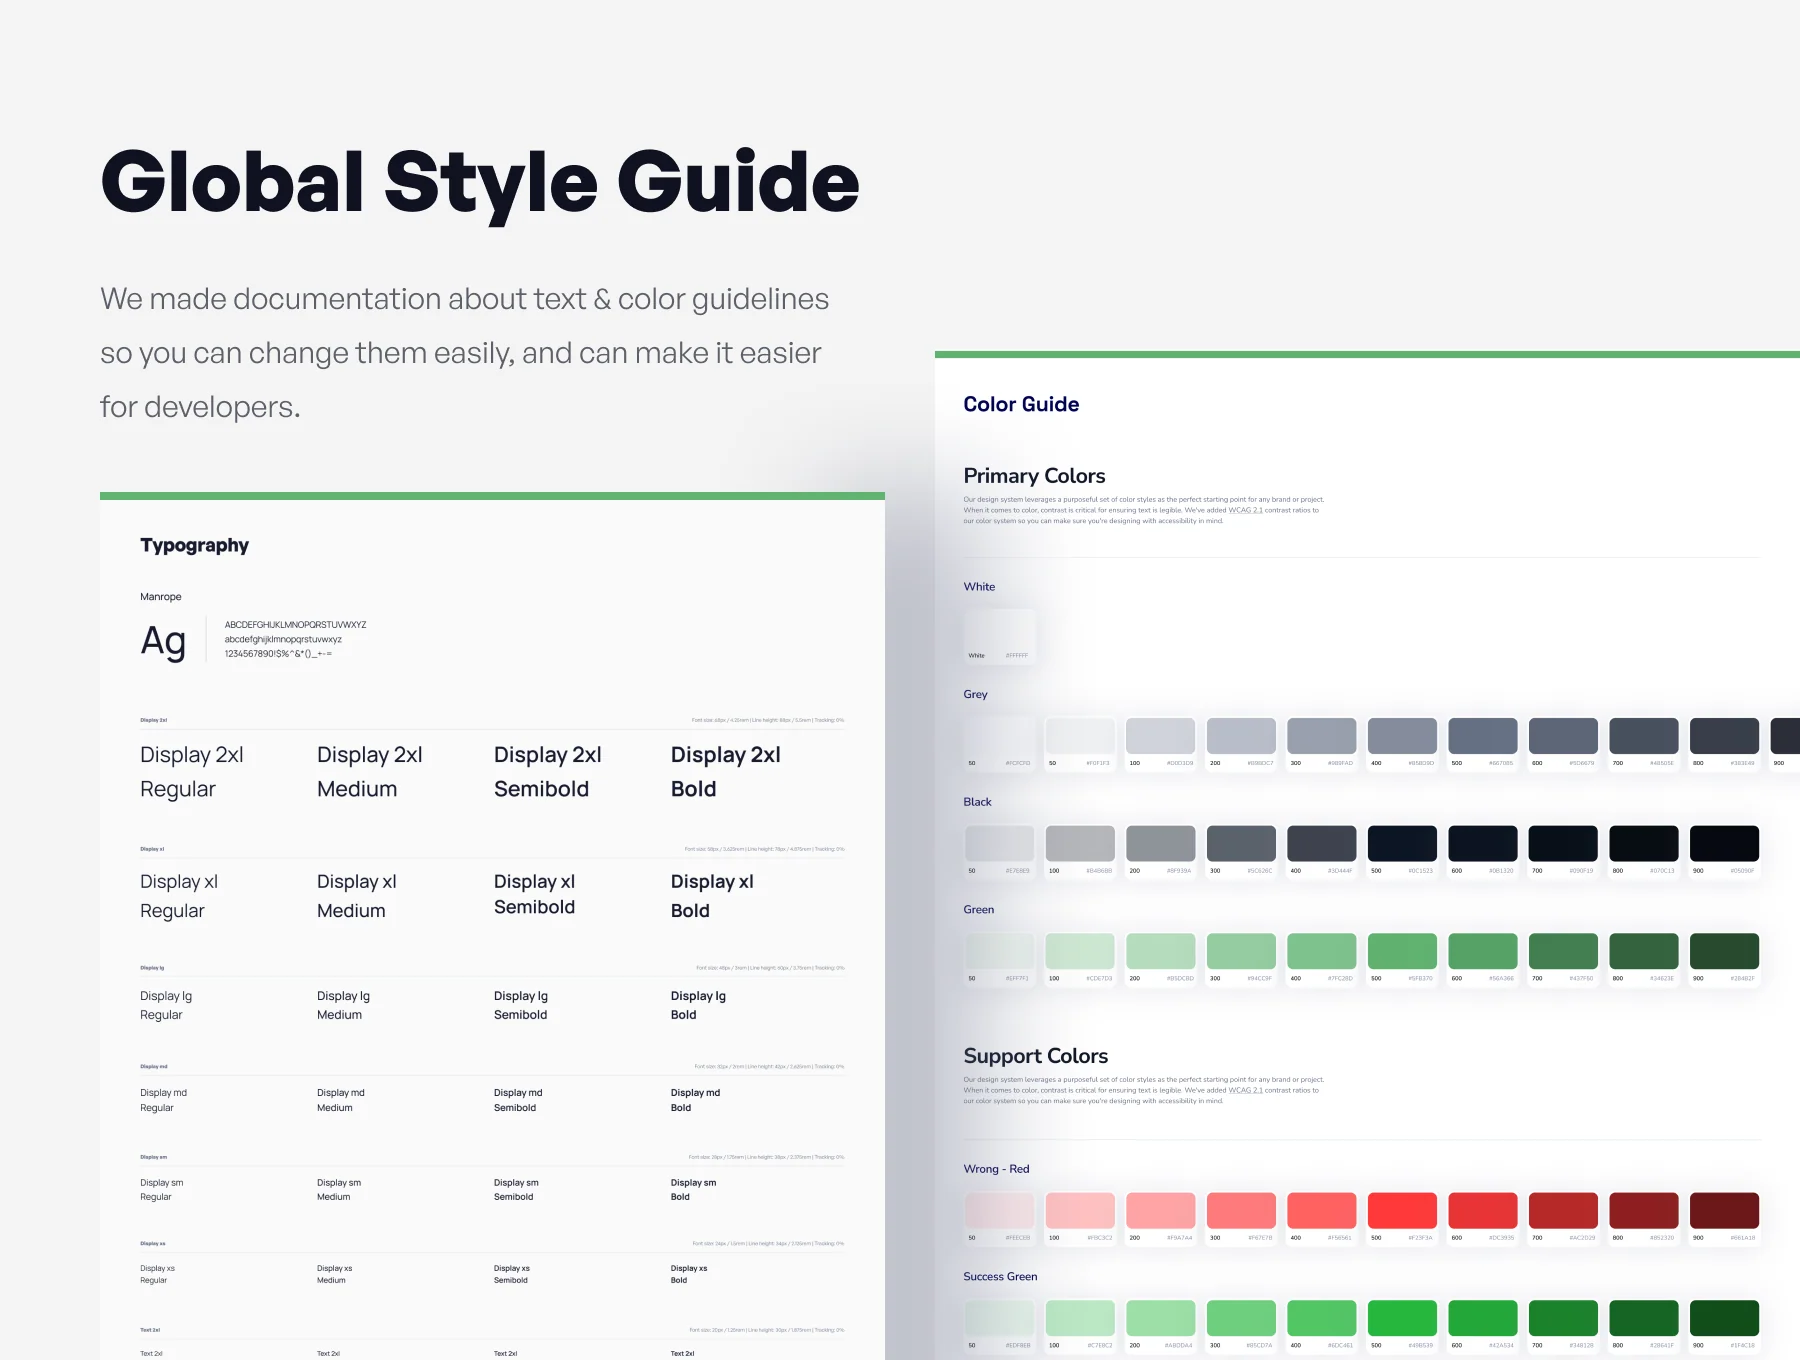This screenshot has height=1360, width=1800.
Task: Click the 'Primary Colors' heading
Action: click(x=1034, y=476)
